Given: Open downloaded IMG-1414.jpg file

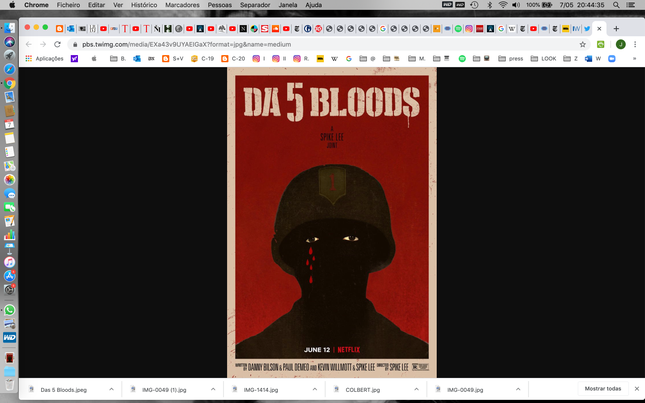Looking at the screenshot, I should [x=260, y=390].
